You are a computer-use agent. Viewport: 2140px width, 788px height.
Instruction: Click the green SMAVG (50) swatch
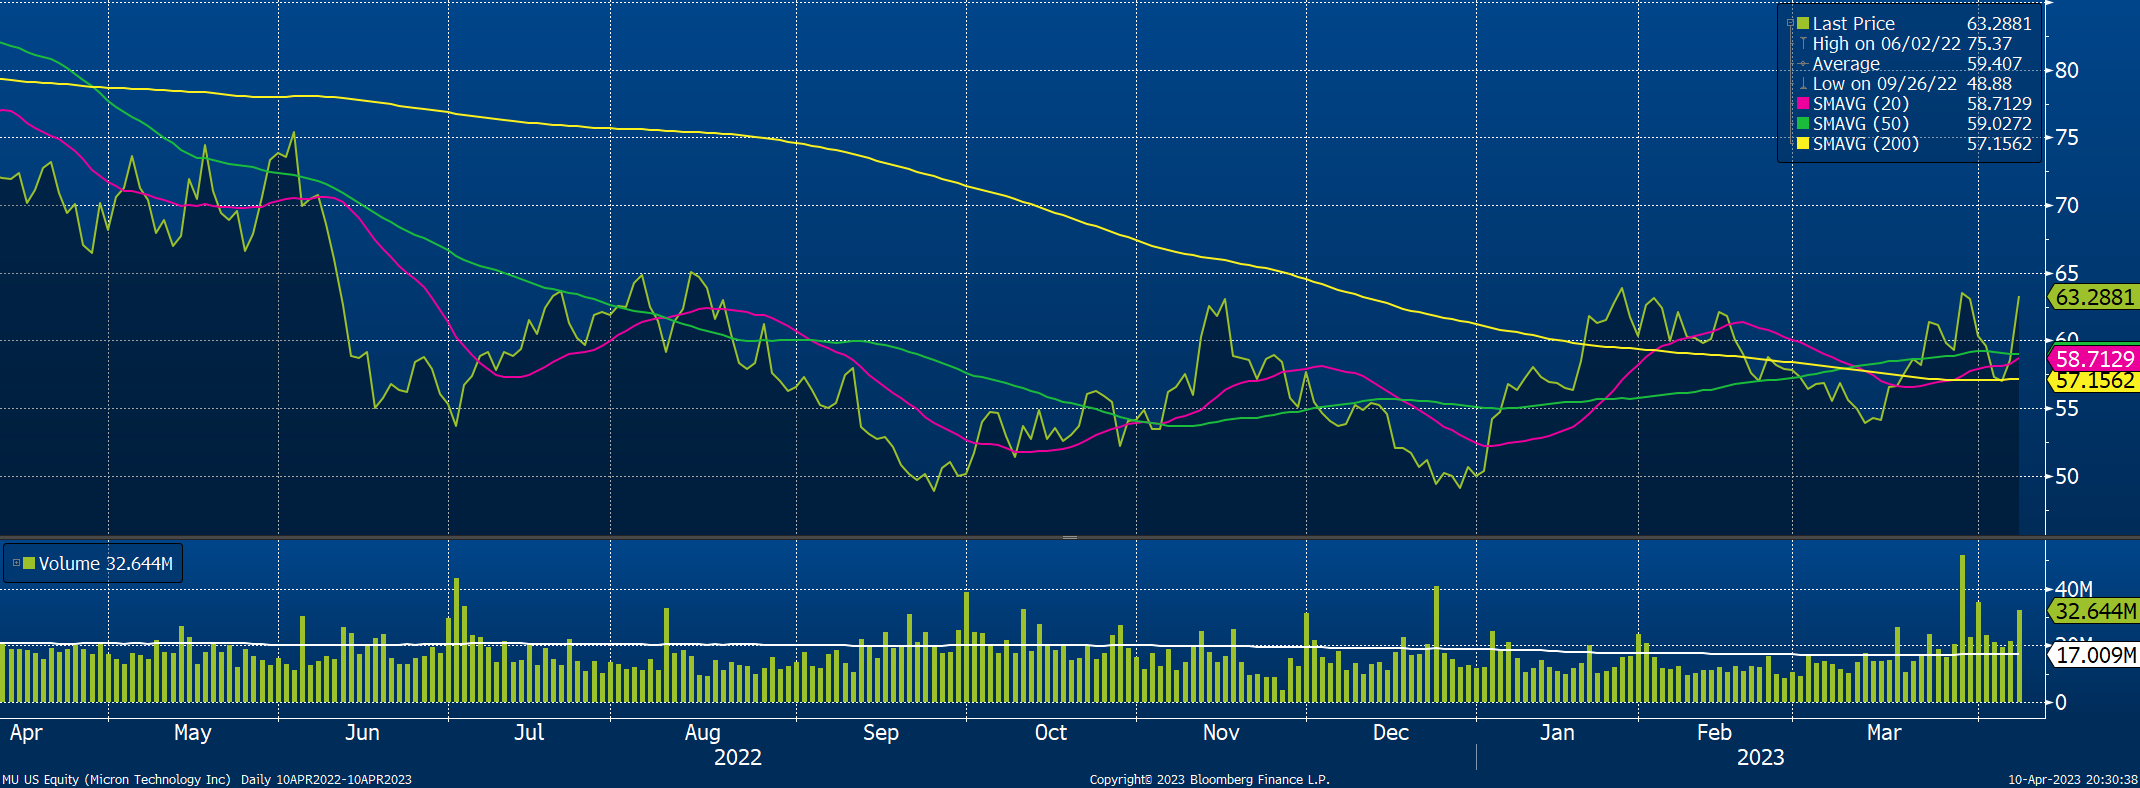point(1803,124)
